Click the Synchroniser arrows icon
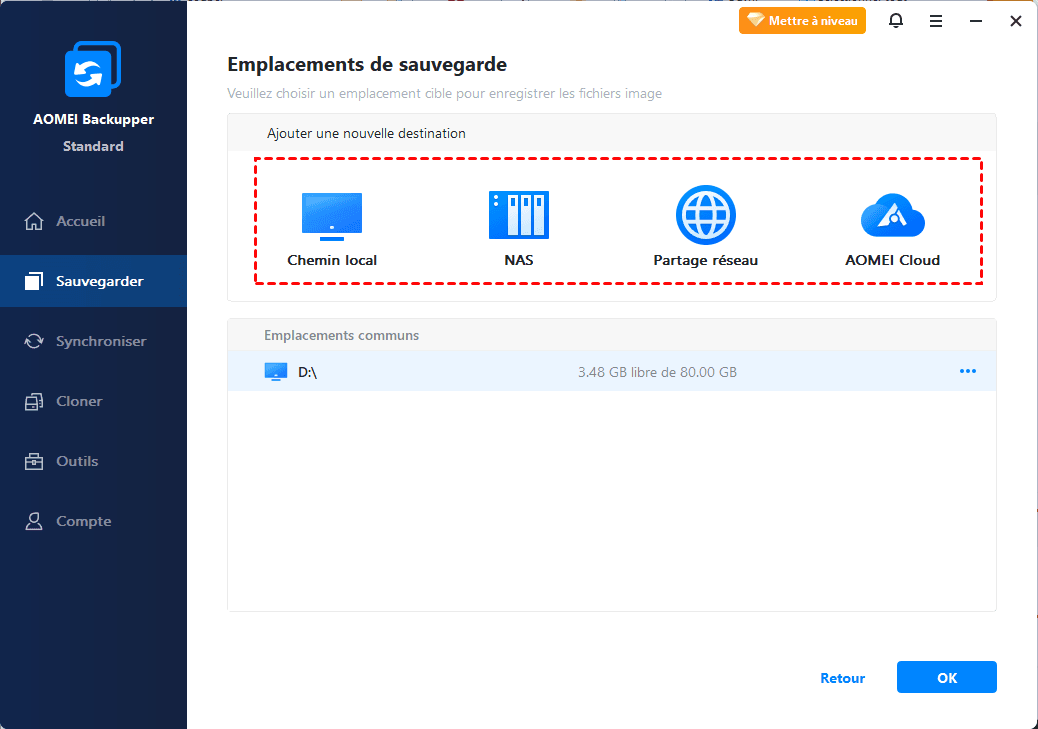Screen dimensions: 1038x729 tap(34, 341)
